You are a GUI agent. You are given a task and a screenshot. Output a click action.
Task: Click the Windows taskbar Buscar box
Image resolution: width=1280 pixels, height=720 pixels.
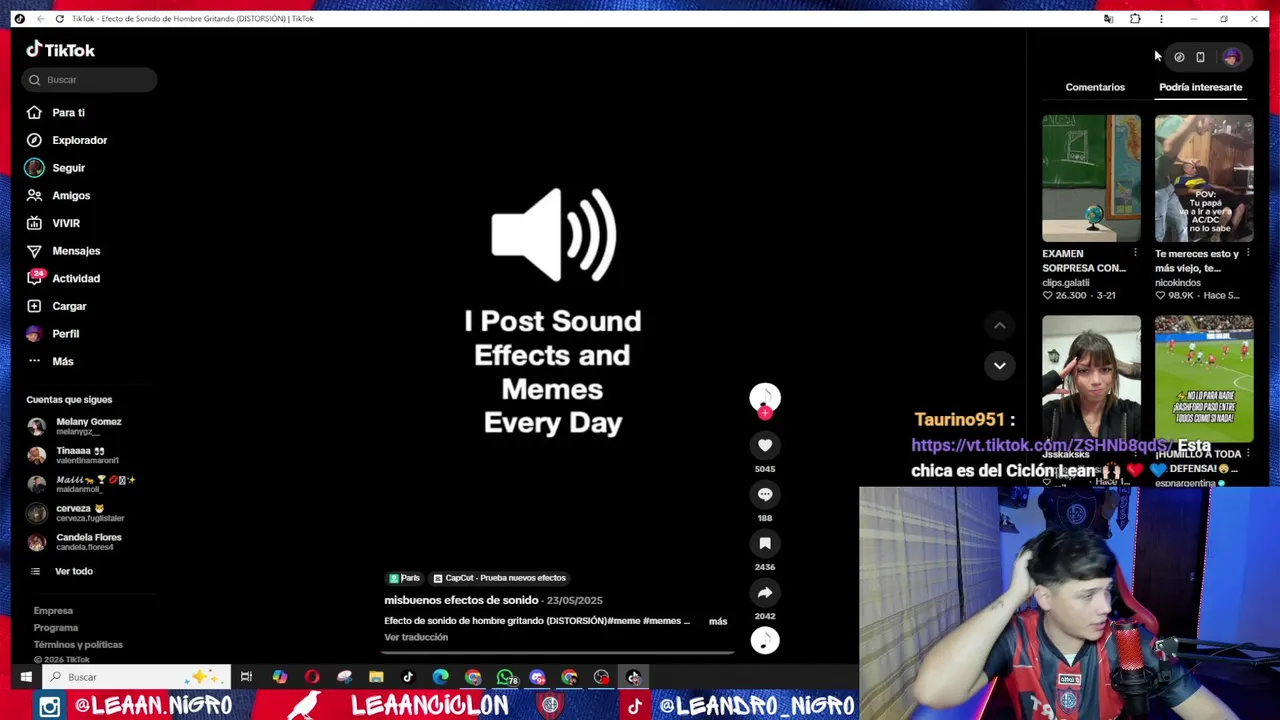(x=136, y=677)
